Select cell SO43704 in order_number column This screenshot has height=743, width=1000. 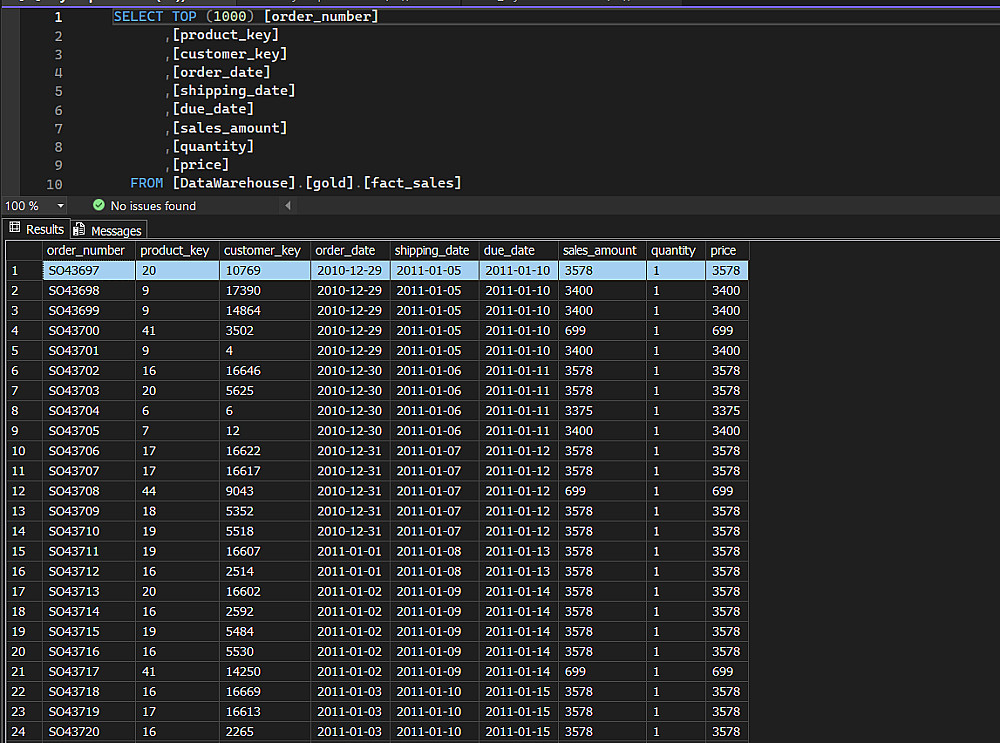coord(74,411)
